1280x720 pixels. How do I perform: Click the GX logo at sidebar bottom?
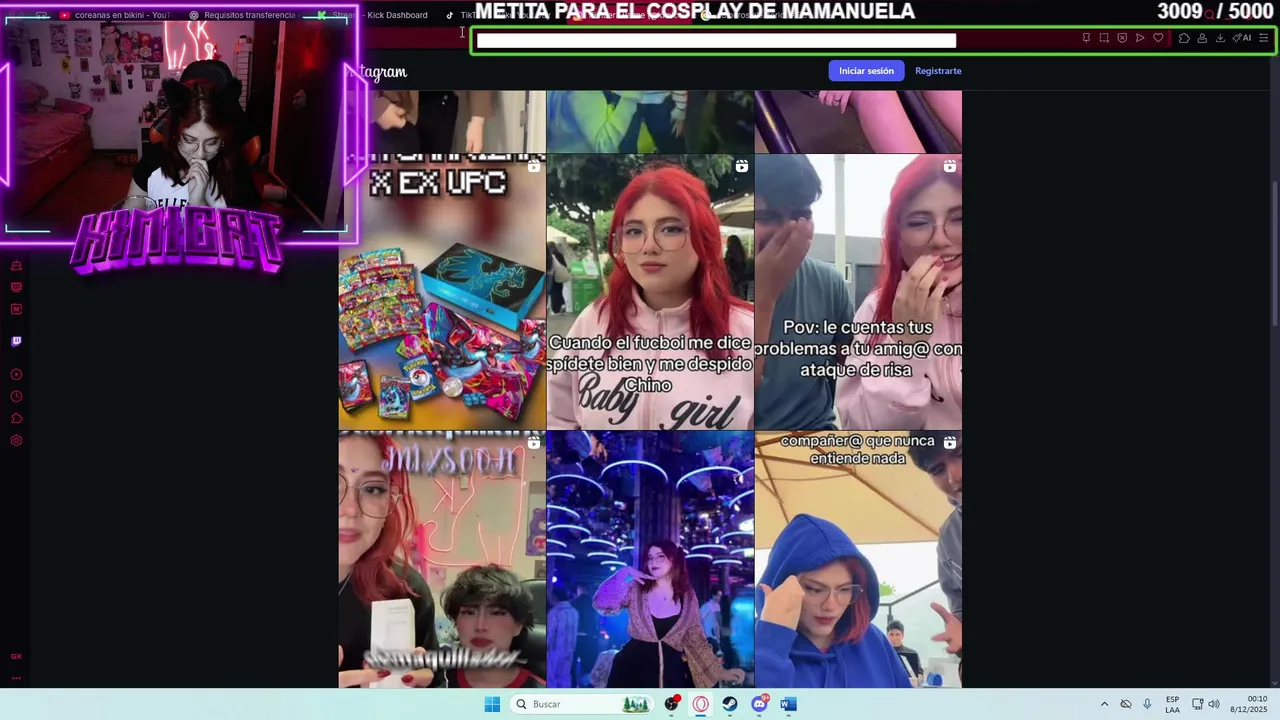[16, 656]
